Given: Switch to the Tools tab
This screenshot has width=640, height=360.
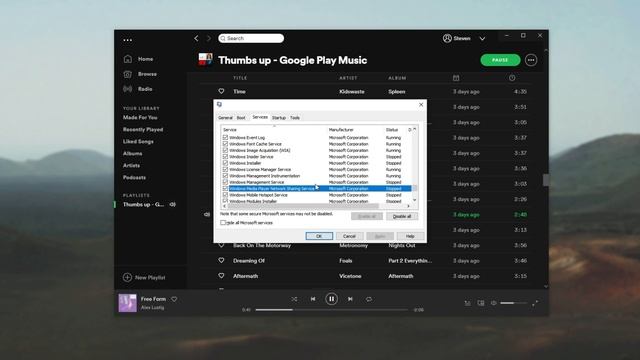Looking at the screenshot, I should [295, 118].
